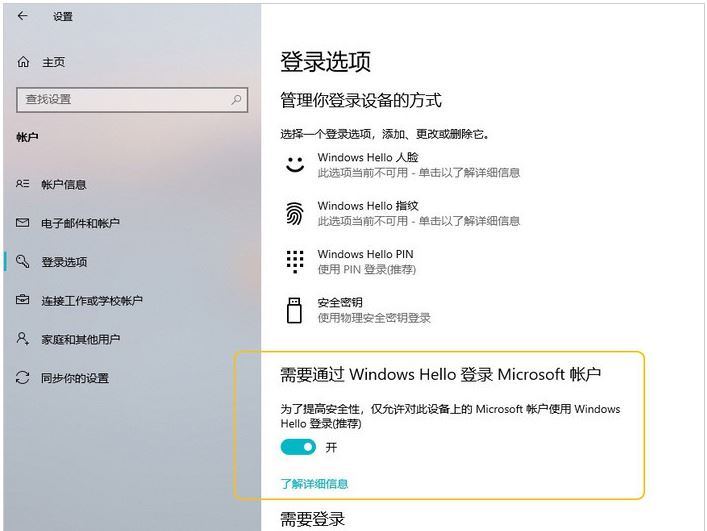
Task: Click the 帐户 section label in sidebar
Action: click(27, 137)
